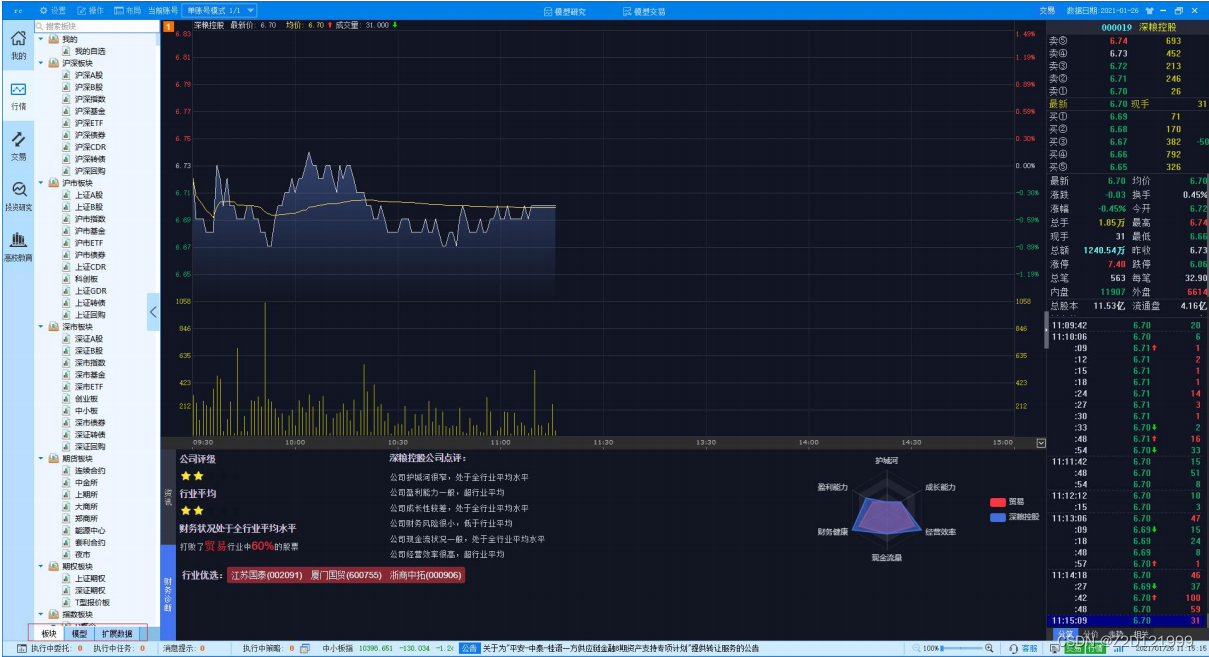Click the orange 1 chart window marker

(x=168, y=25)
